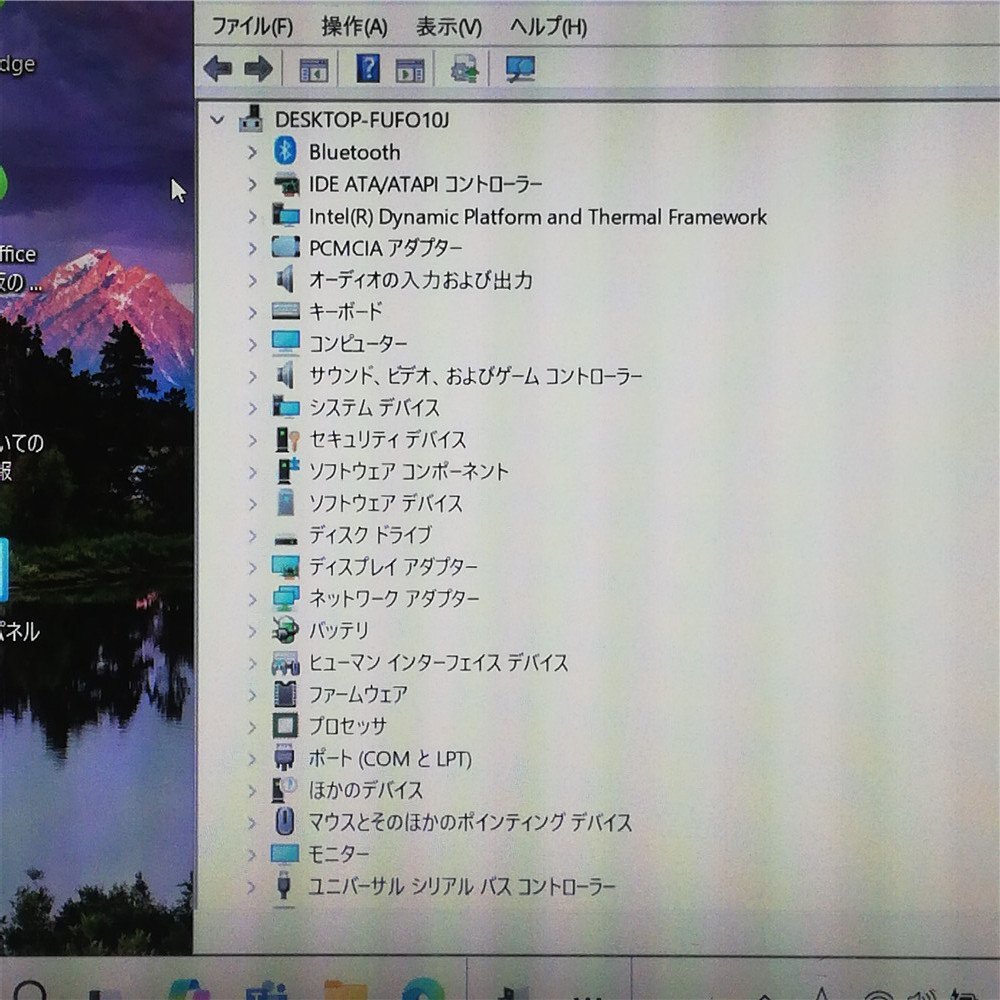Expand the ディスプレイ アダプター category
Screen dimensions: 1000x1000
pos(252,567)
